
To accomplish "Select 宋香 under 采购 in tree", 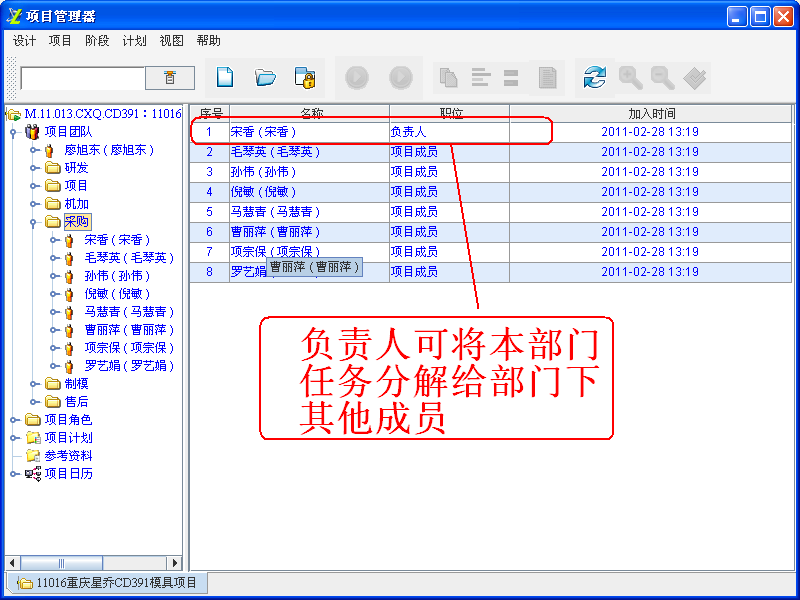I will pos(117,240).
